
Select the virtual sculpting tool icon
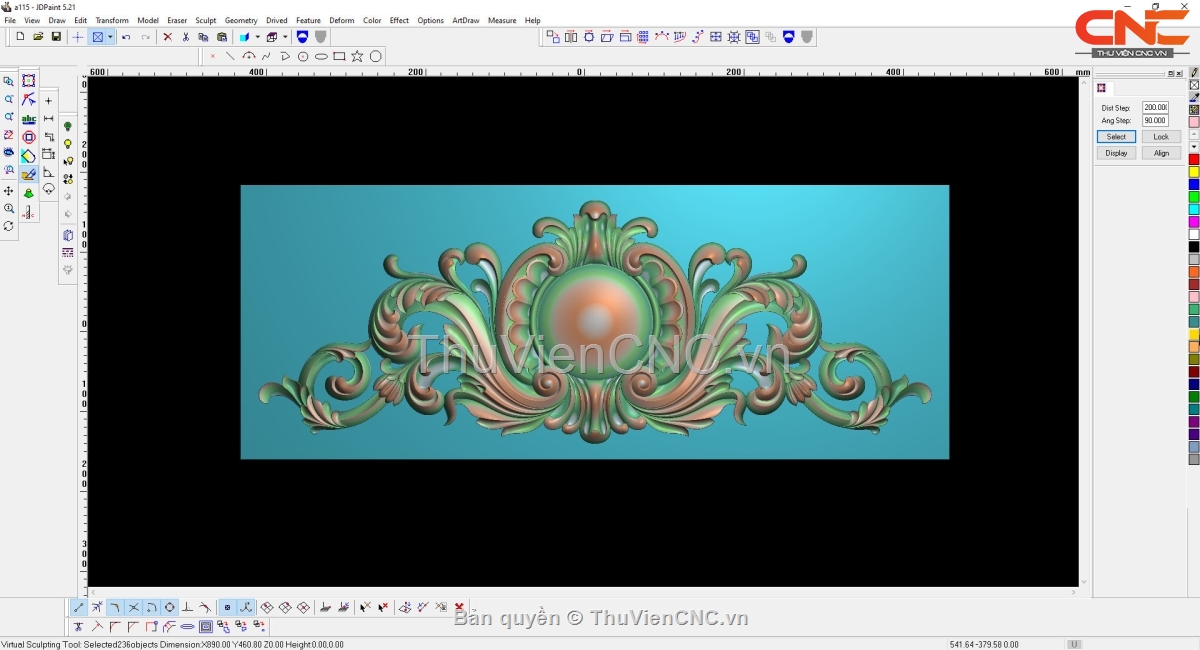pyautogui.click(x=28, y=174)
